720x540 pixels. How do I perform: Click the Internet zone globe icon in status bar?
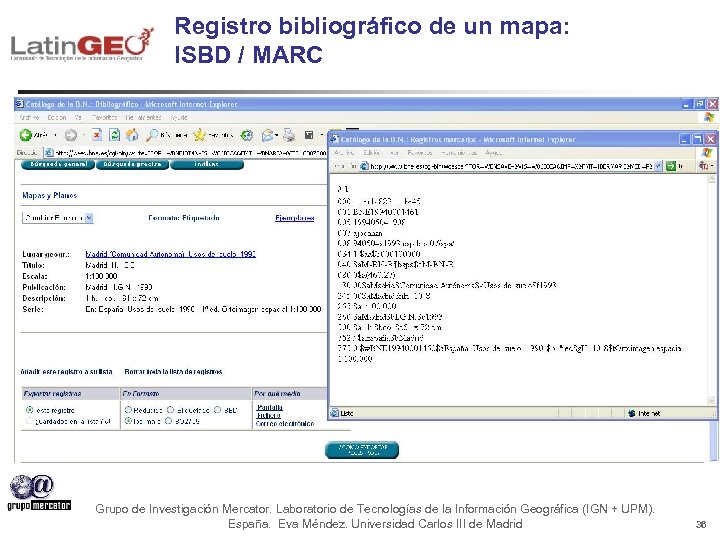(632, 413)
